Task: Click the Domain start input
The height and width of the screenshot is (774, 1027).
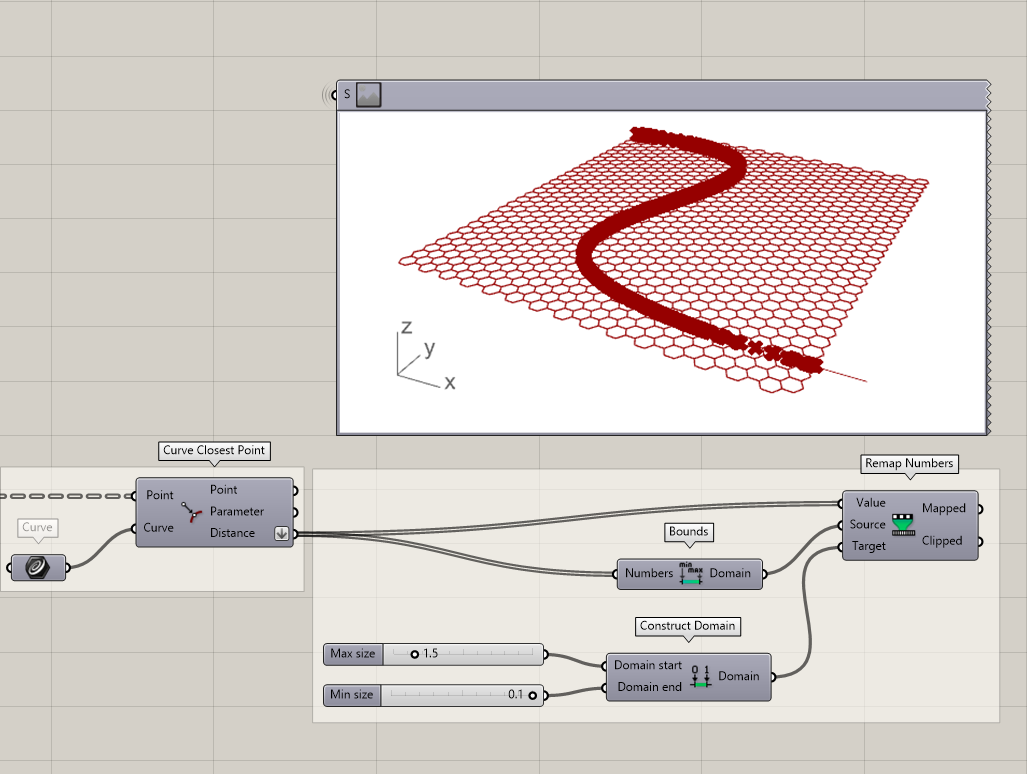Action: pyautogui.click(x=648, y=665)
